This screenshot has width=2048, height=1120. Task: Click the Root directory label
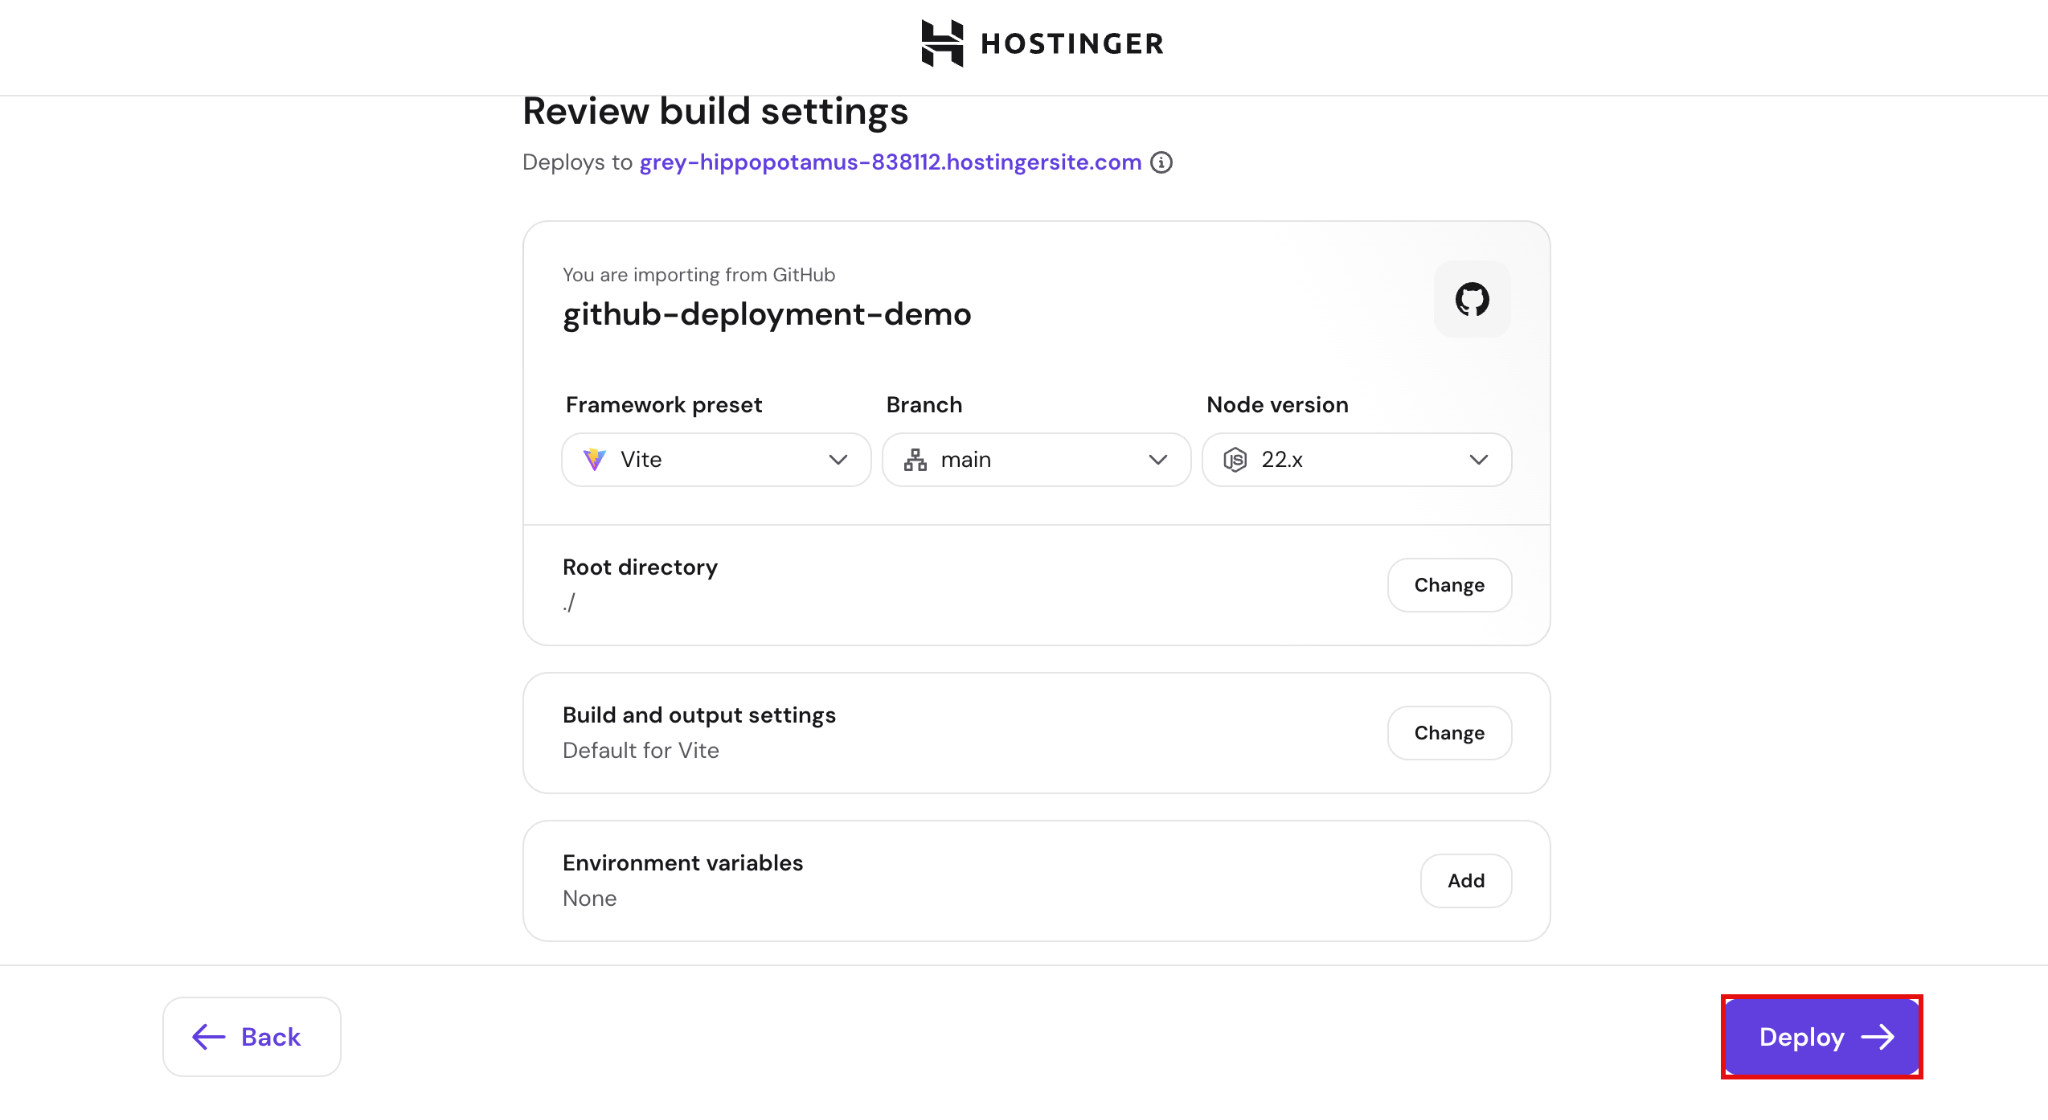(640, 567)
